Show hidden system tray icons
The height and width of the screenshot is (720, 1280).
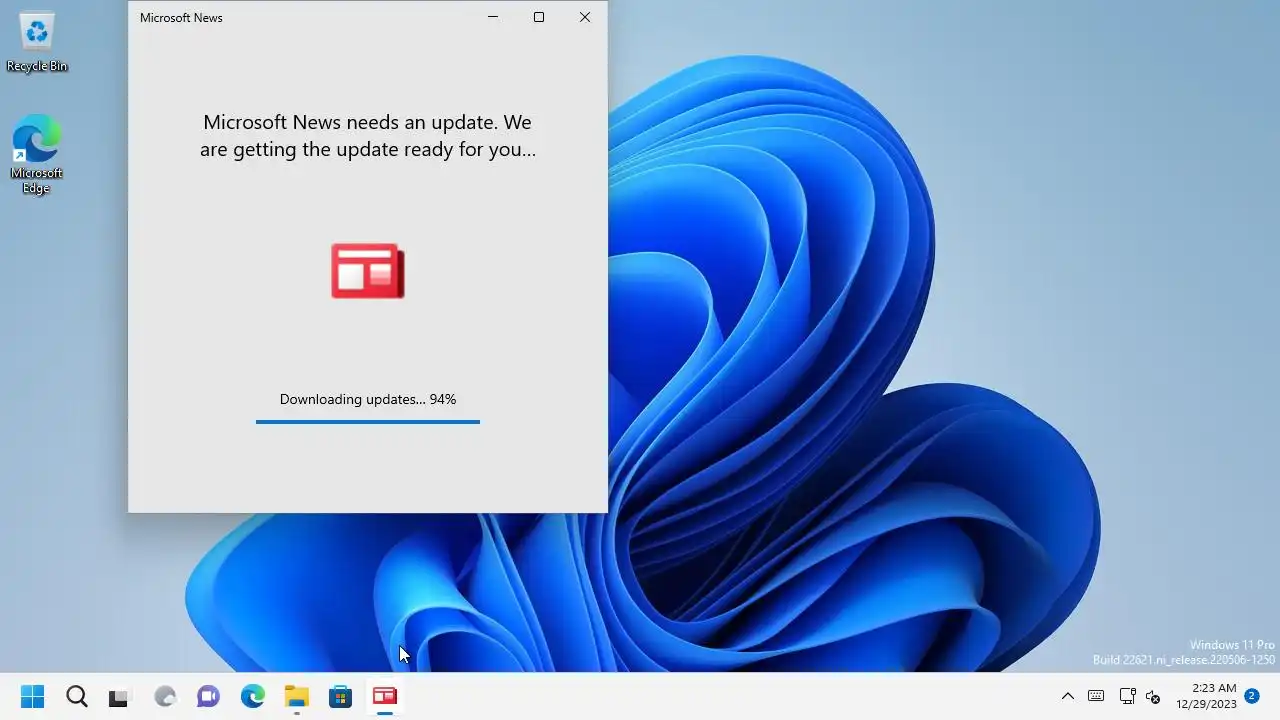click(x=1067, y=696)
